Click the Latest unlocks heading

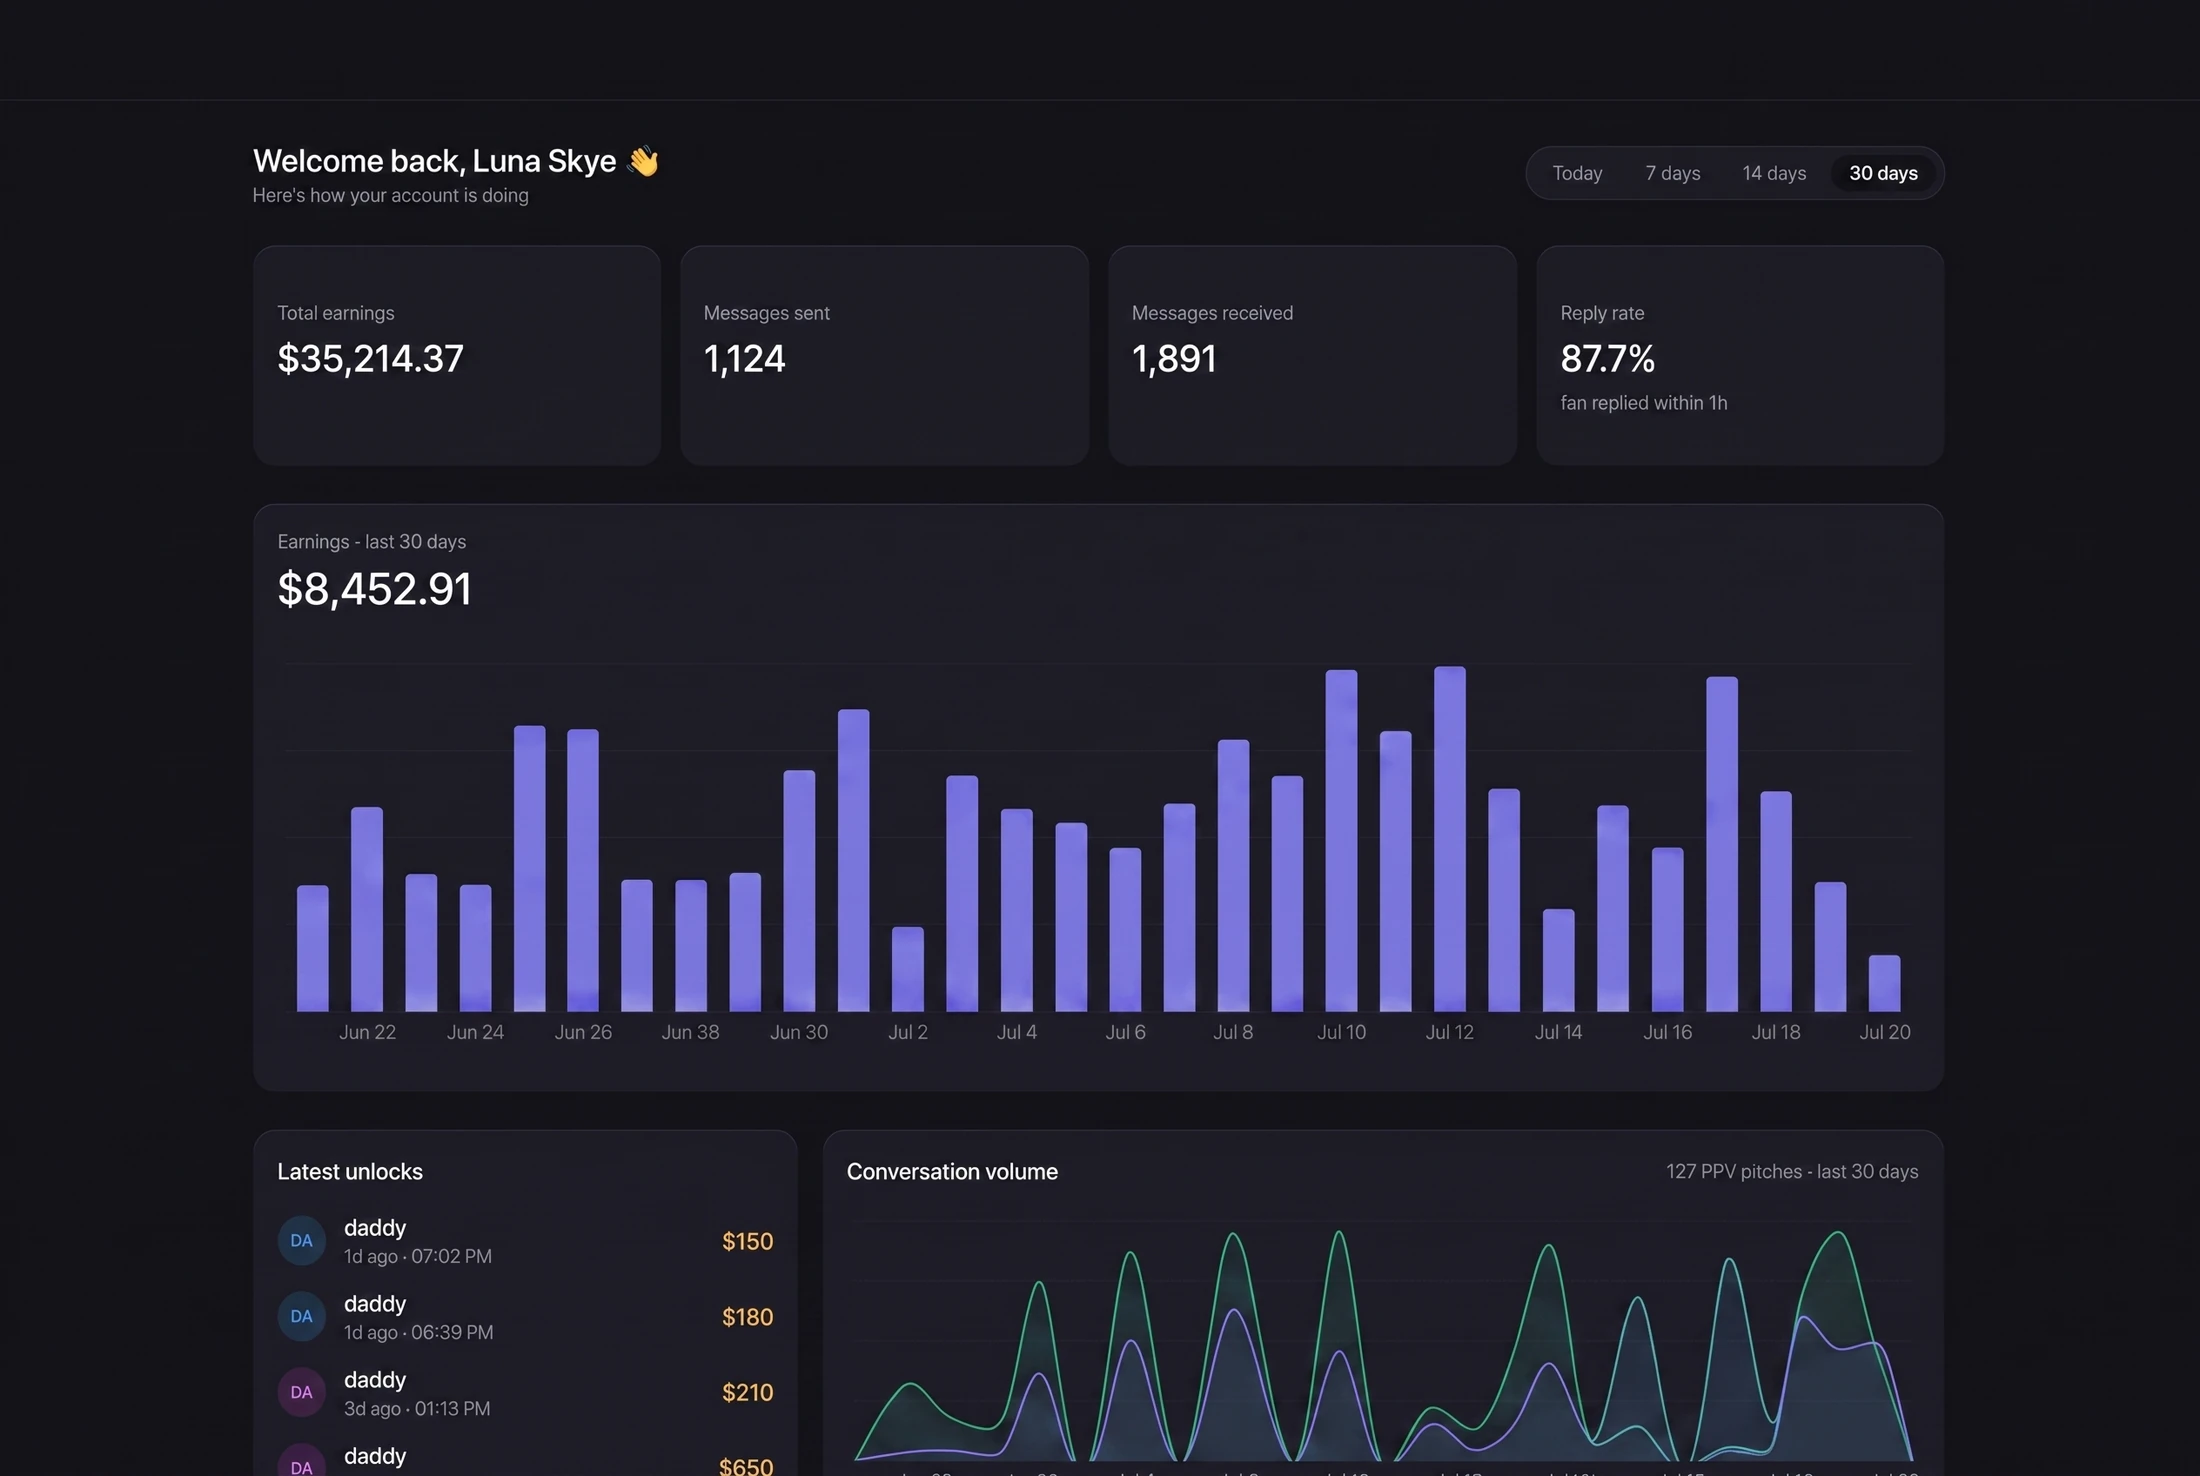point(350,1171)
